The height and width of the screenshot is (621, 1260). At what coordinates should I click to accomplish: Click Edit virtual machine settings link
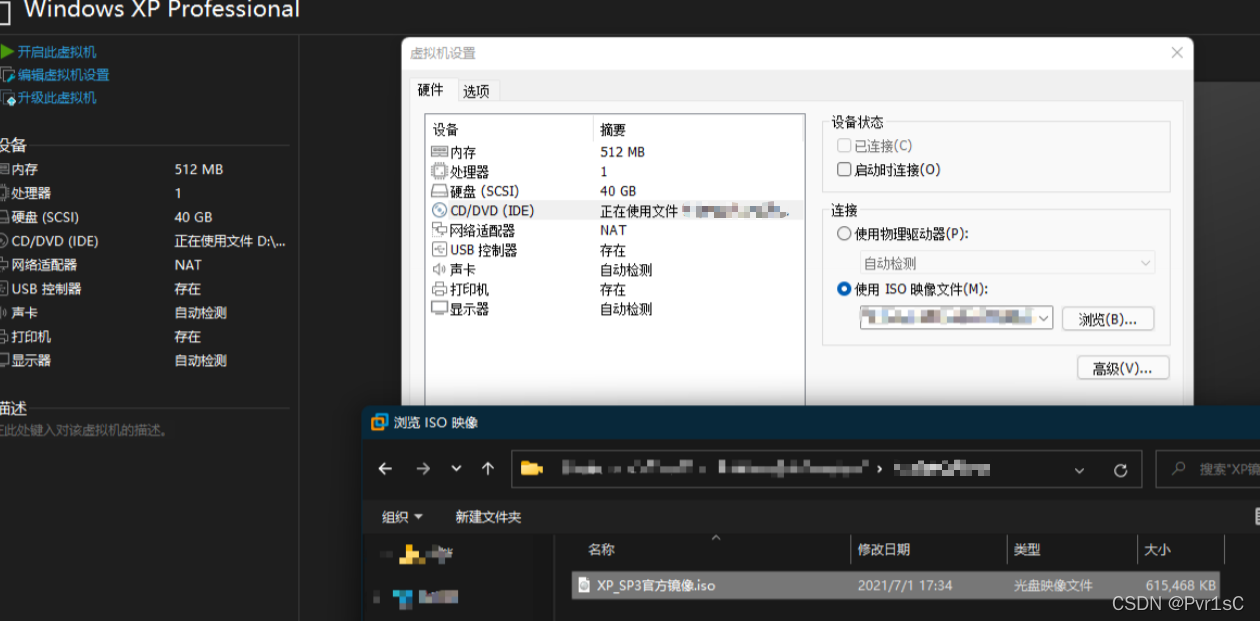click(x=63, y=75)
